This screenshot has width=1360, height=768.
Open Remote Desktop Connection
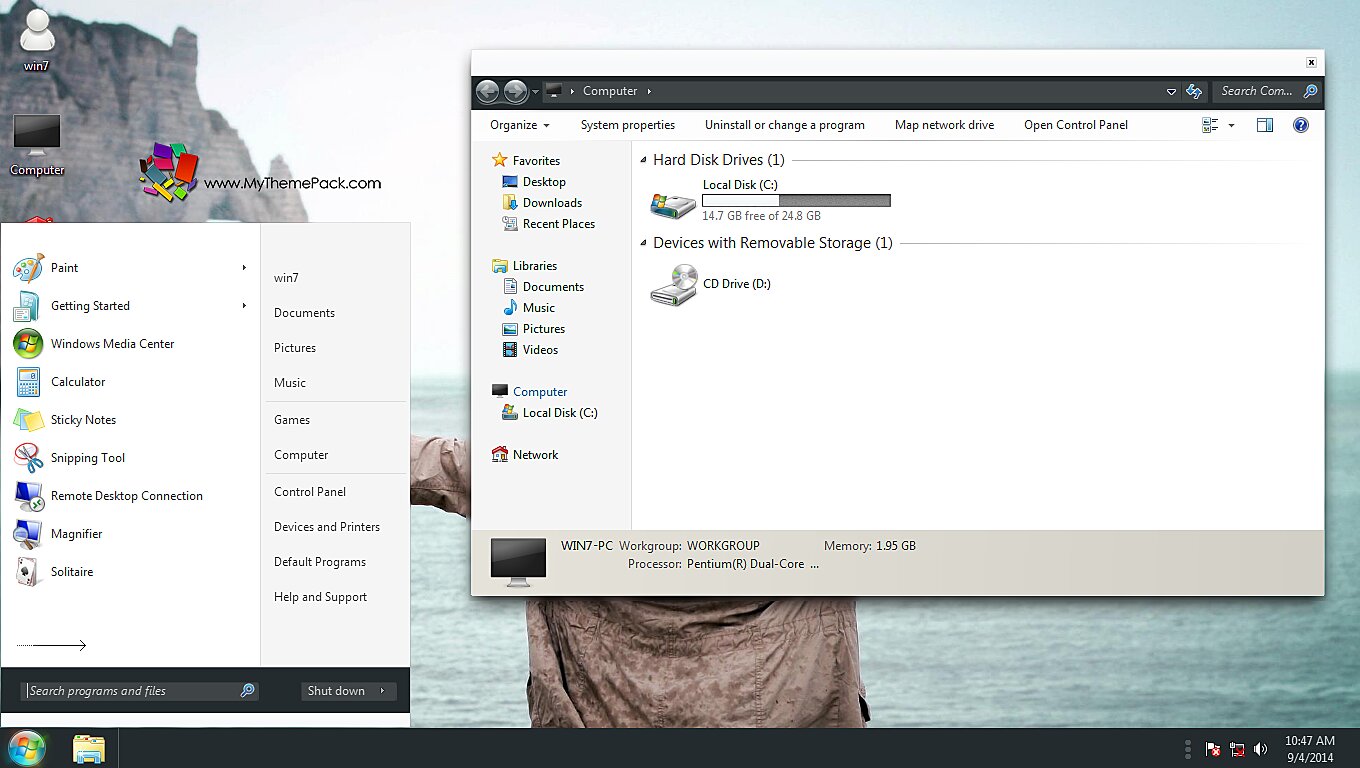[x=126, y=496]
